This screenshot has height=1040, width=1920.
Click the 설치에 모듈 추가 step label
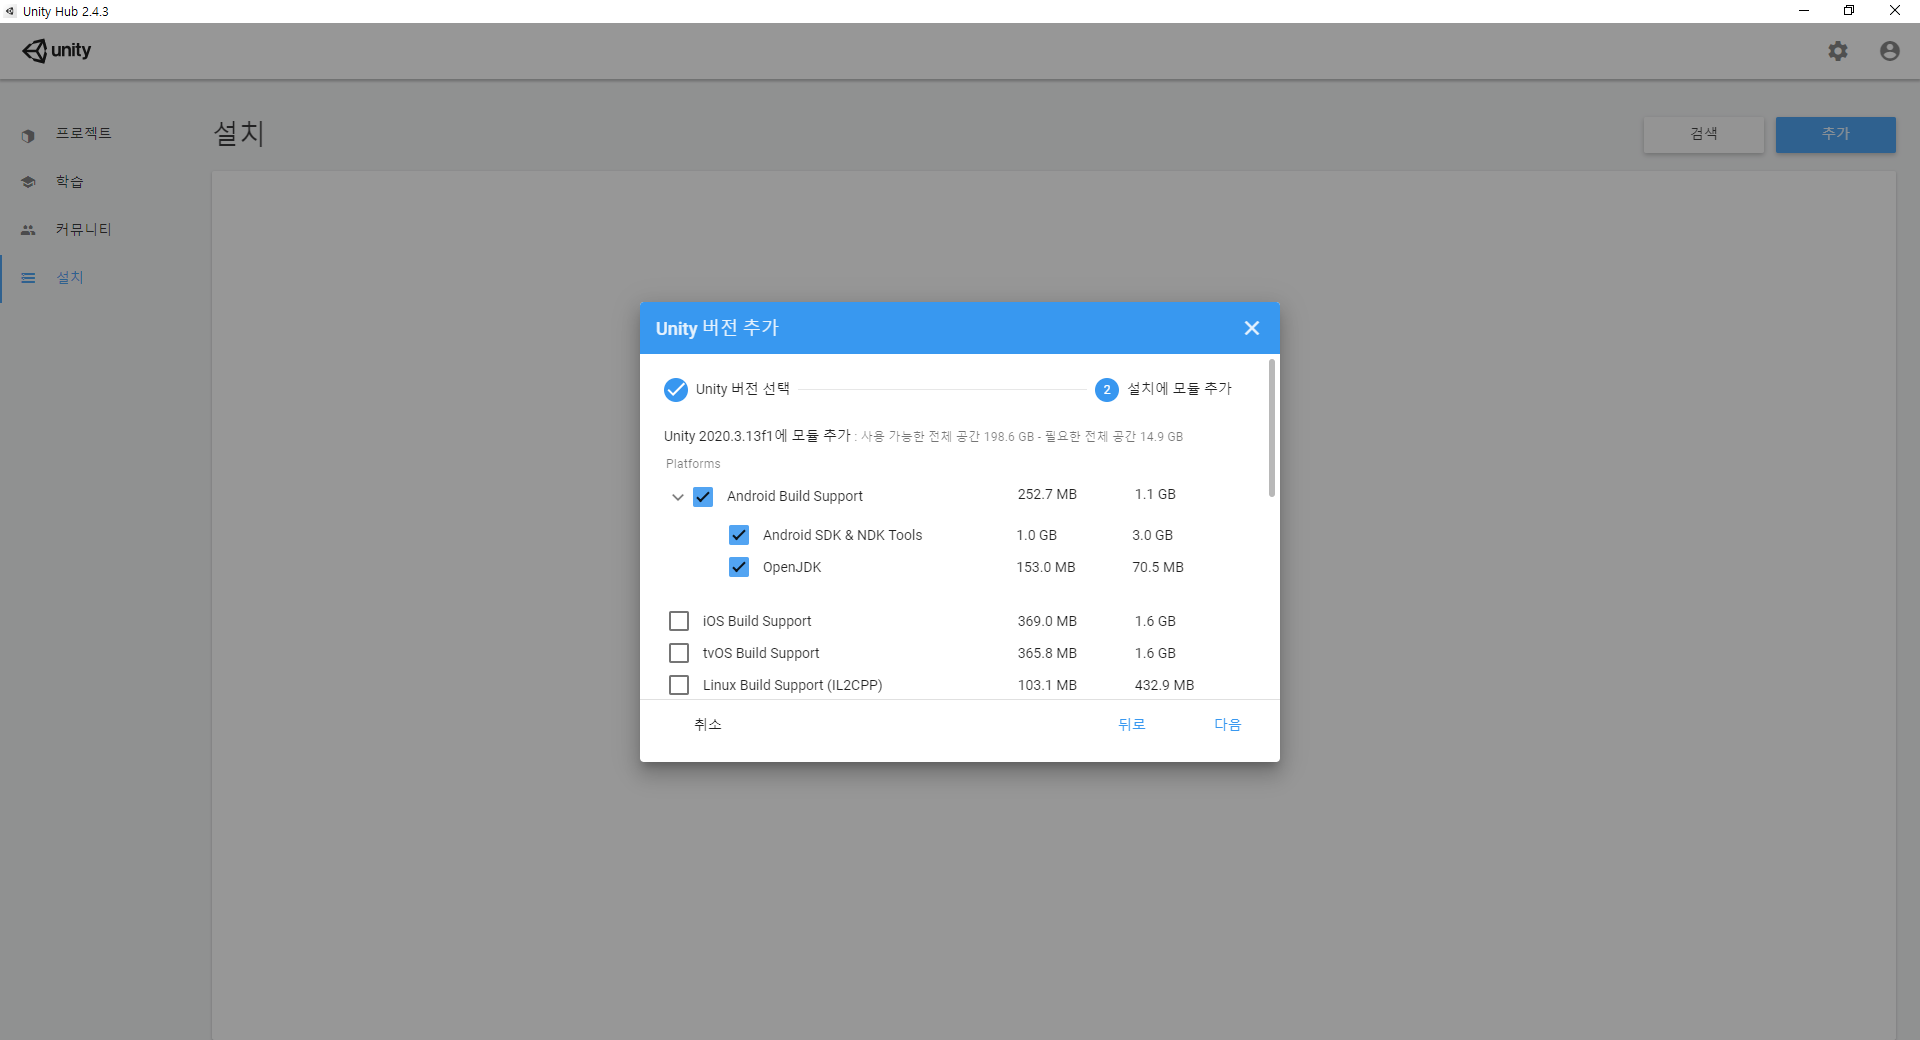pyautogui.click(x=1180, y=389)
